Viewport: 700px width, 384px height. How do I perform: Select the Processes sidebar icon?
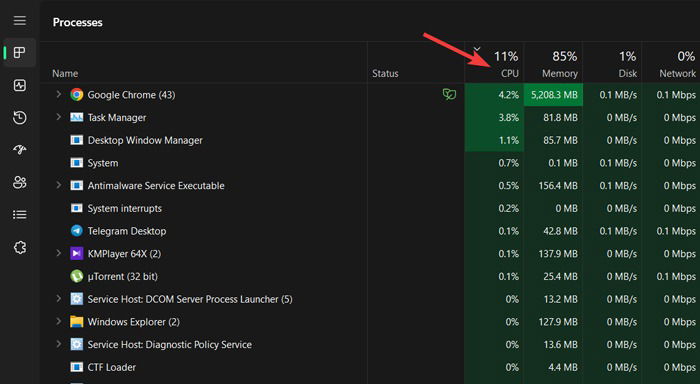[20, 53]
